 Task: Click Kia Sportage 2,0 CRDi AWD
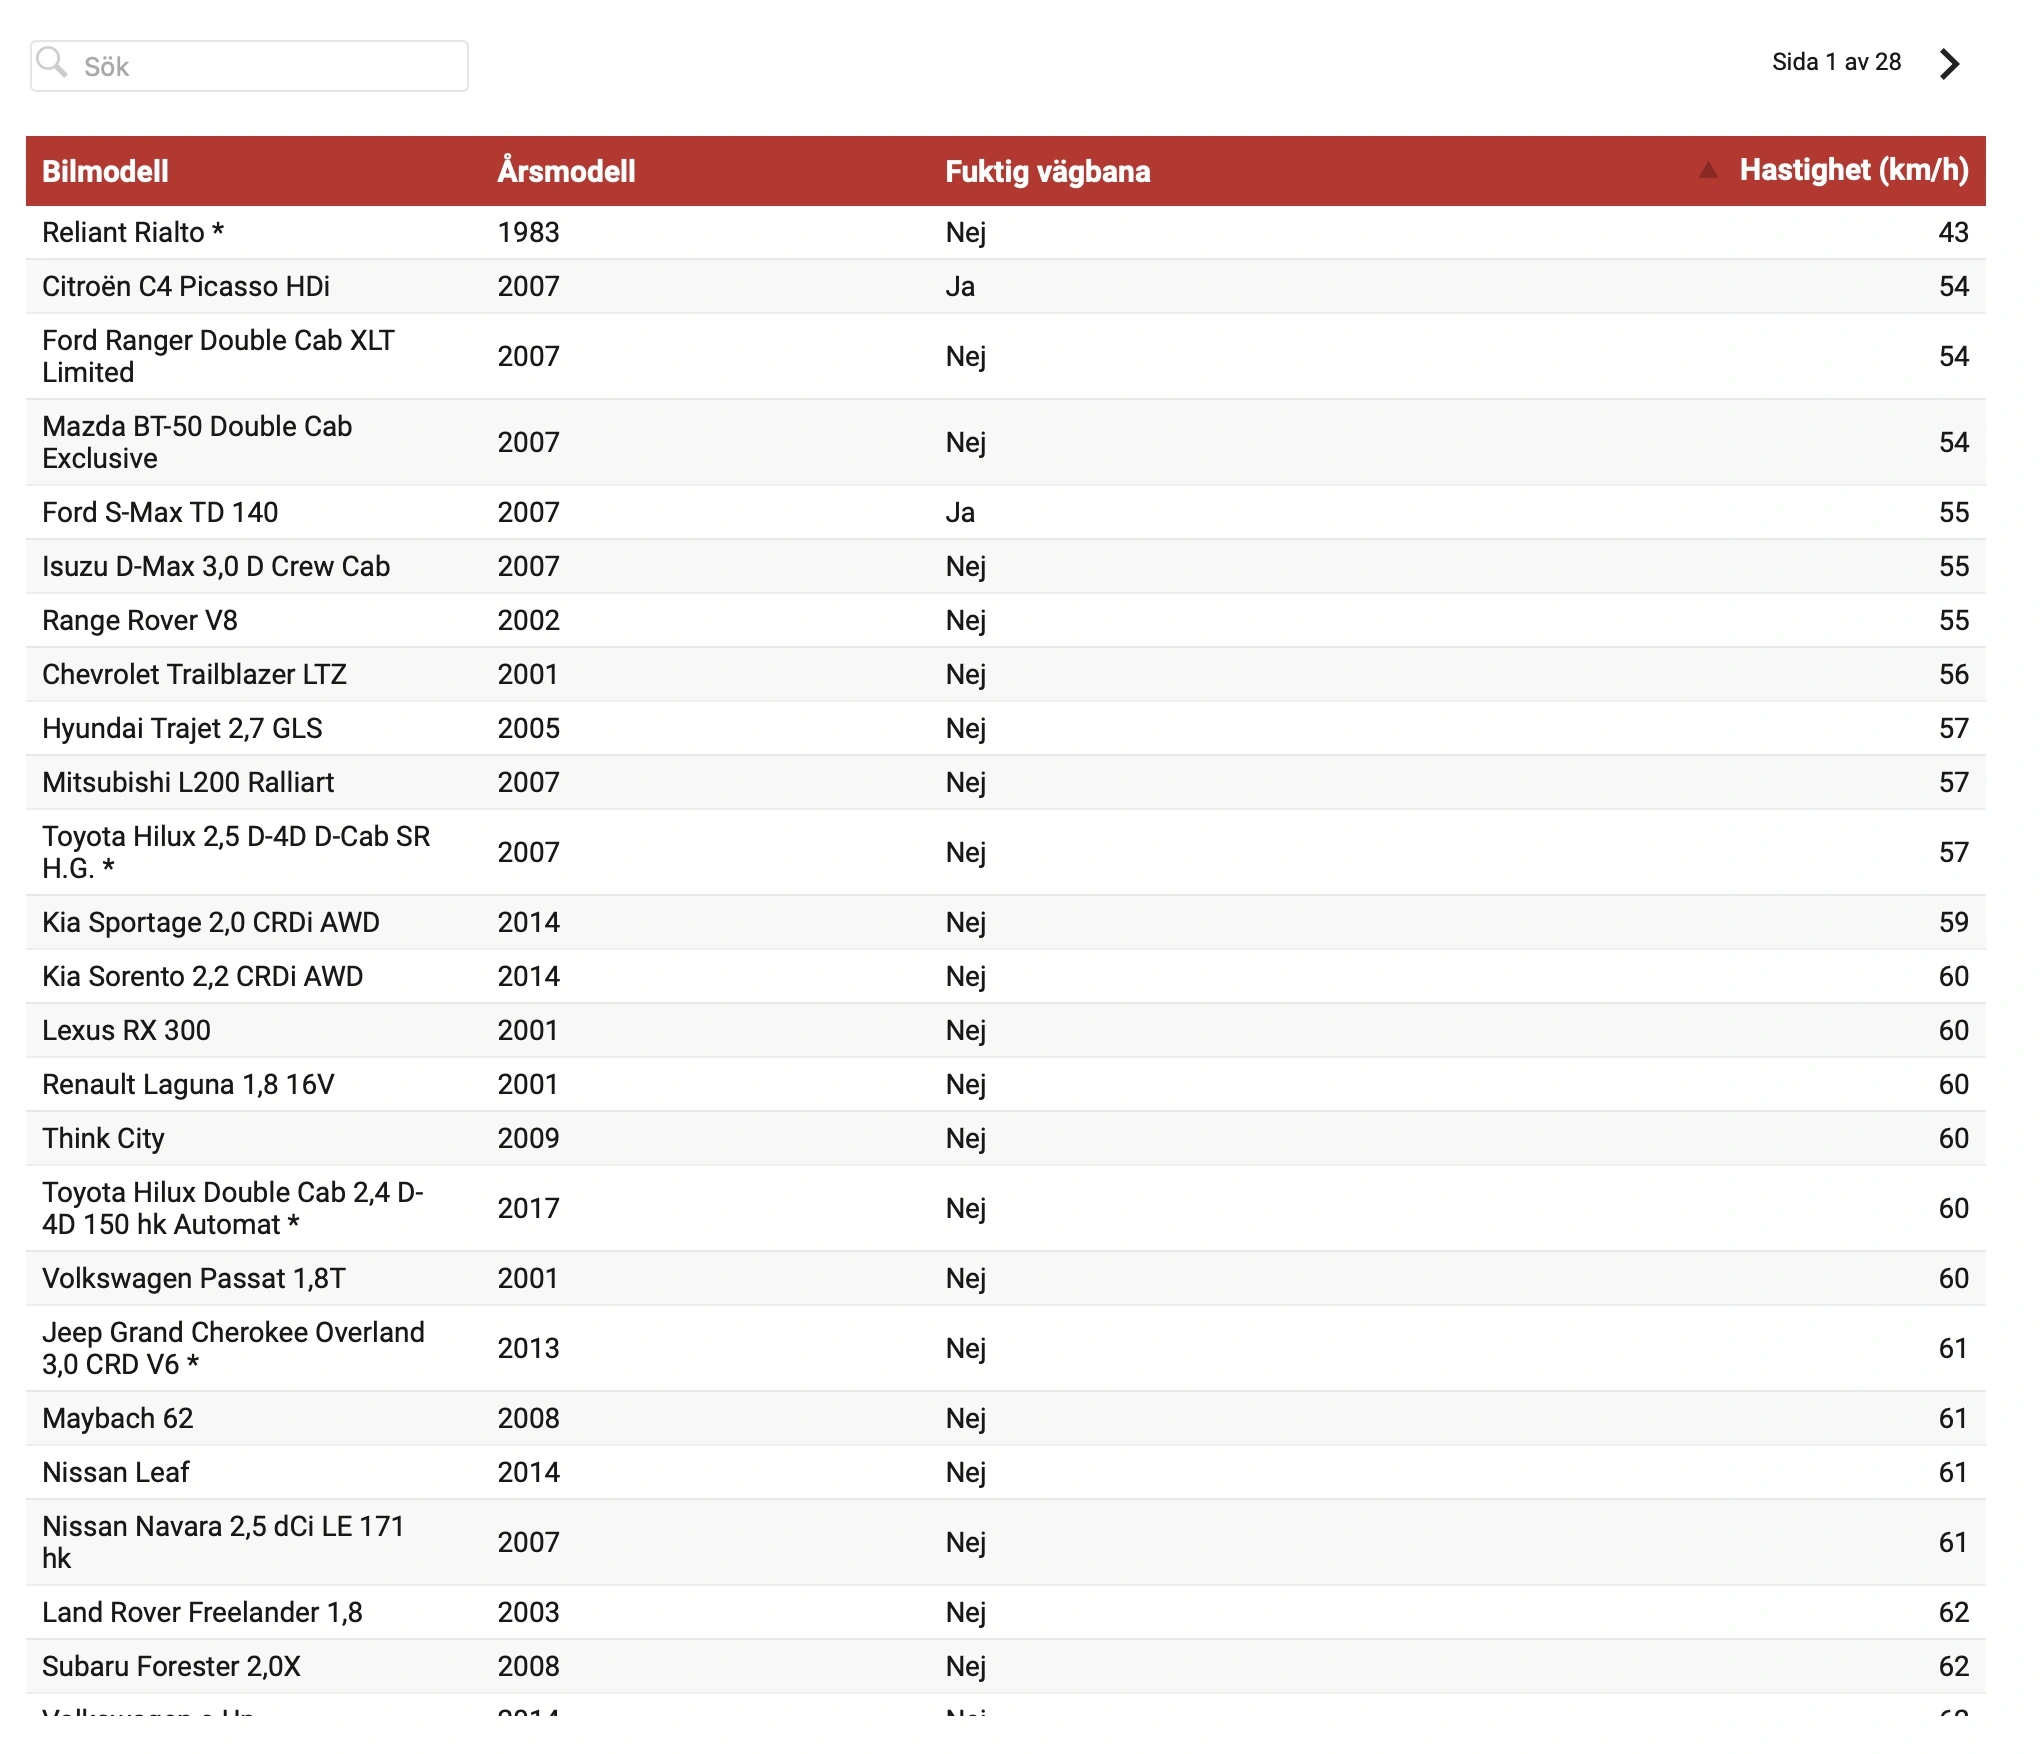pyautogui.click(x=211, y=922)
